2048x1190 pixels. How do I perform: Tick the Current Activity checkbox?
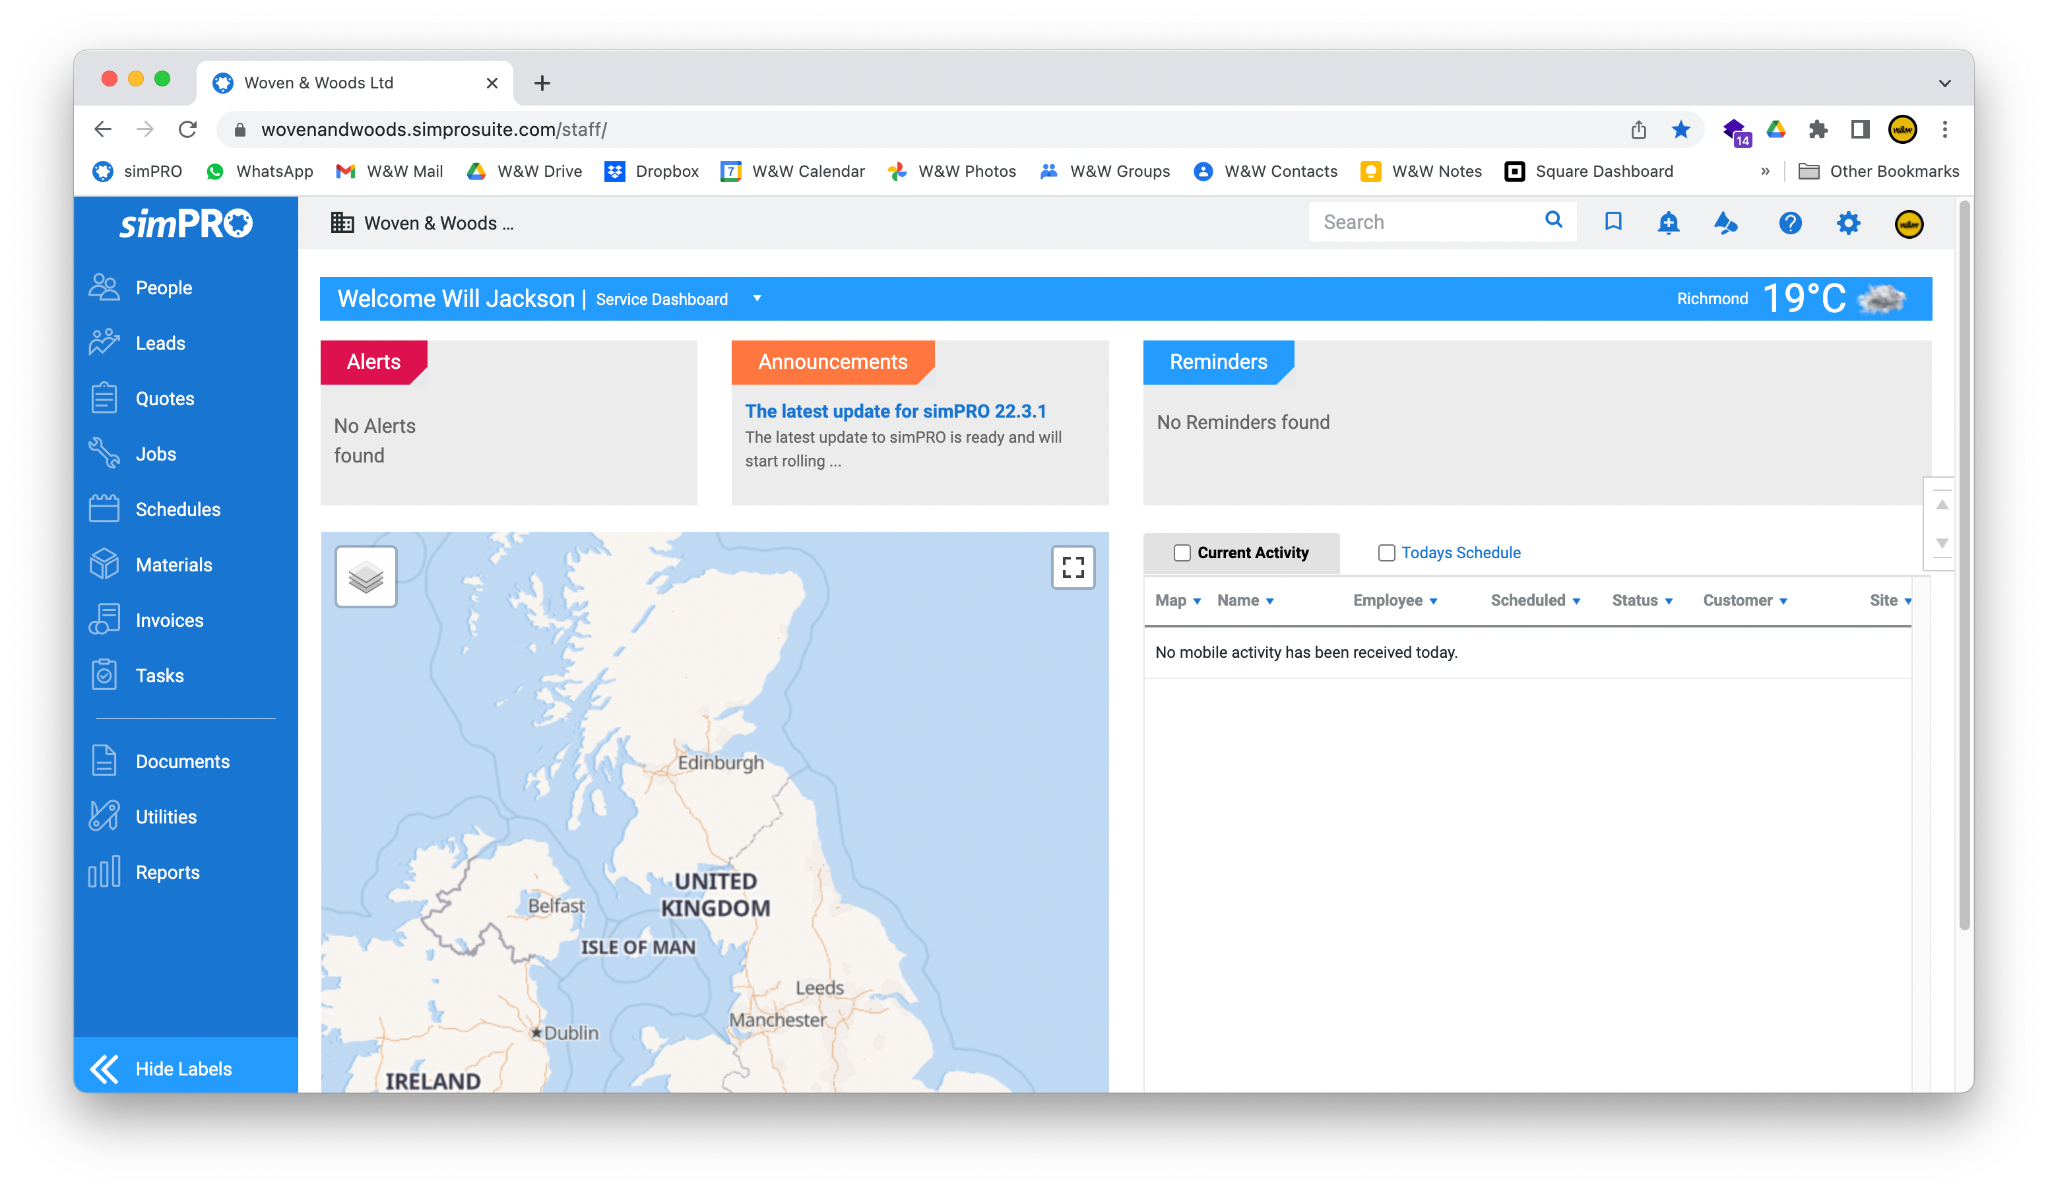point(1182,553)
